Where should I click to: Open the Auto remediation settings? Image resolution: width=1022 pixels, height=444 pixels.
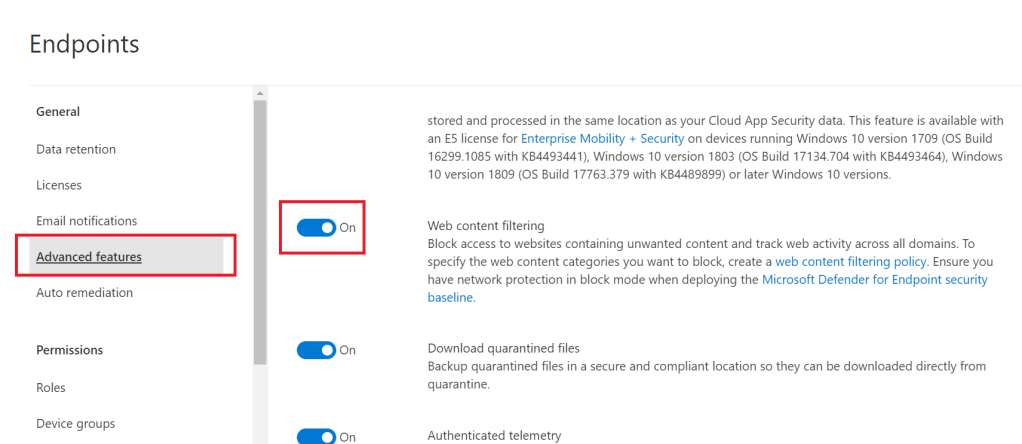(84, 293)
